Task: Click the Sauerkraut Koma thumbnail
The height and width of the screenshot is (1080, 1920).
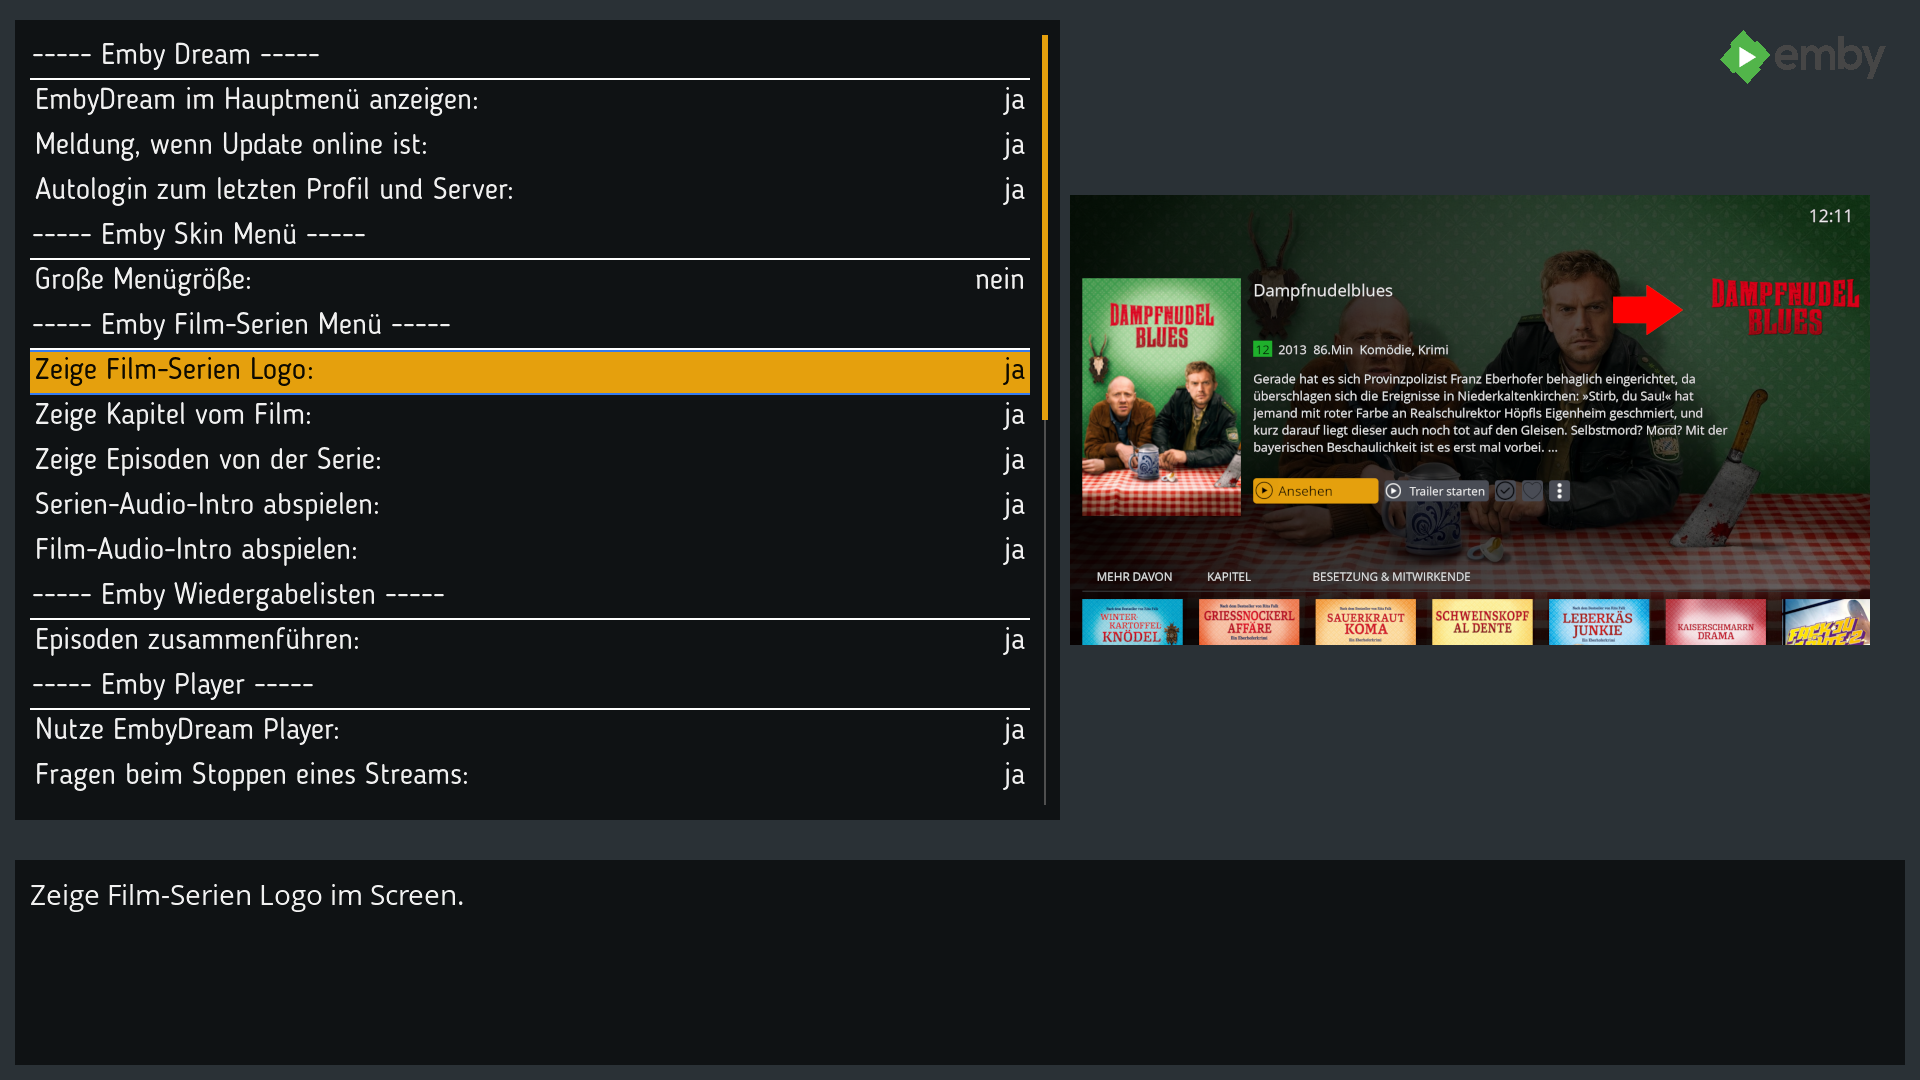Action: (x=1365, y=622)
